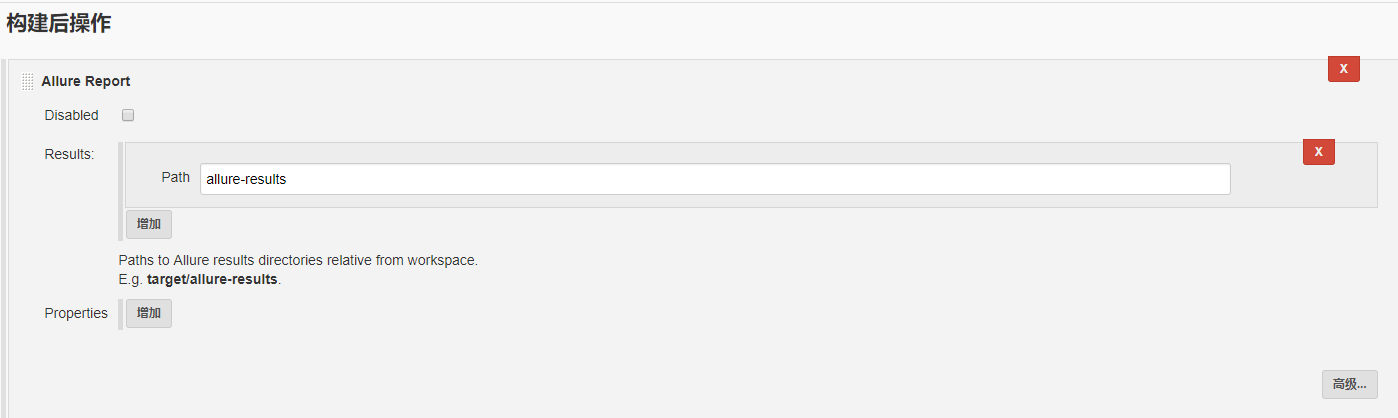Select the Allure Report section title
The width and height of the screenshot is (1398, 418).
86,81
